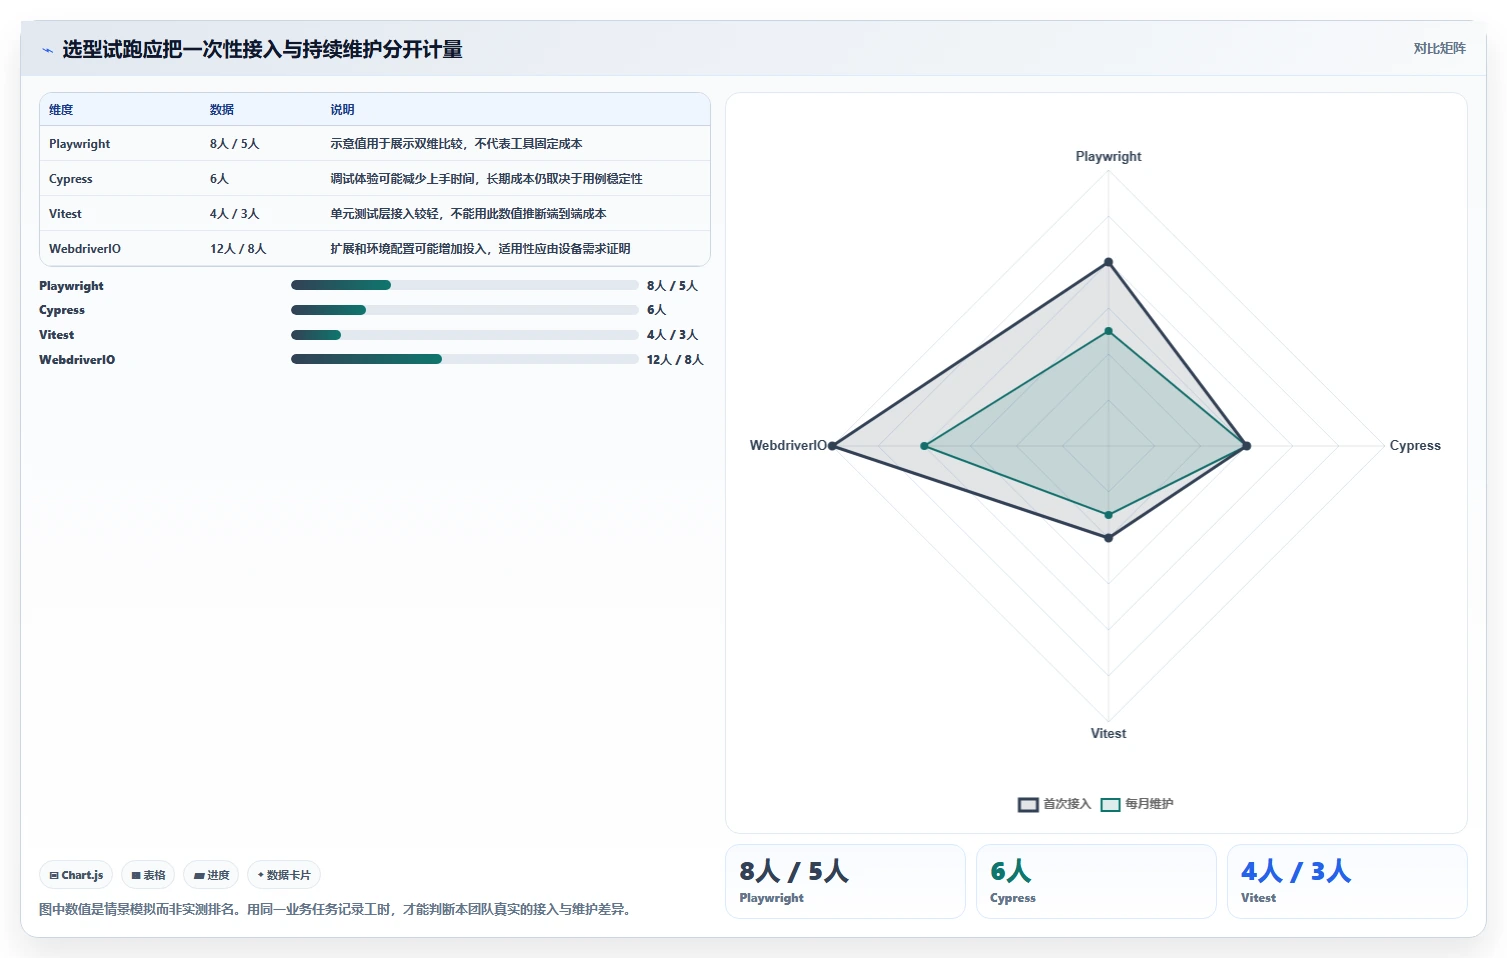Click the Cypress axis label on radar chart
The height and width of the screenshot is (958, 1507).
tap(1415, 446)
